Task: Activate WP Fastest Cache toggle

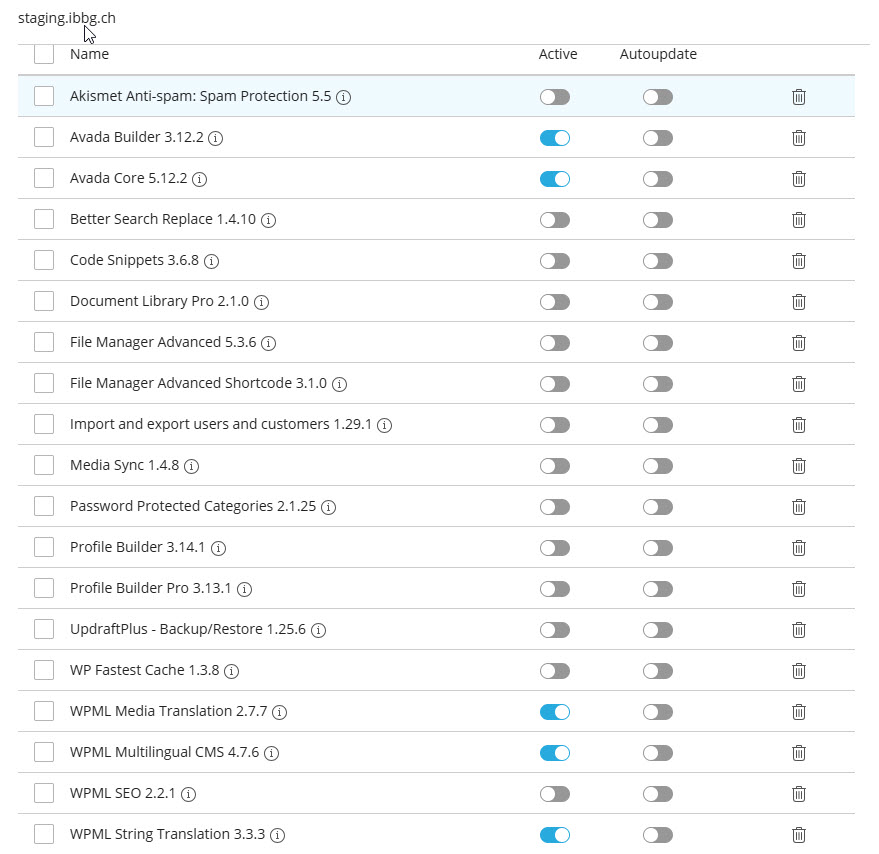Action: [555, 671]
